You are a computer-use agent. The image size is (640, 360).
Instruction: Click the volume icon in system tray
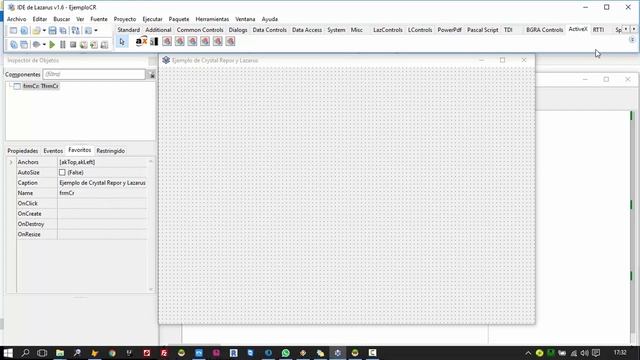pos(584,353)
